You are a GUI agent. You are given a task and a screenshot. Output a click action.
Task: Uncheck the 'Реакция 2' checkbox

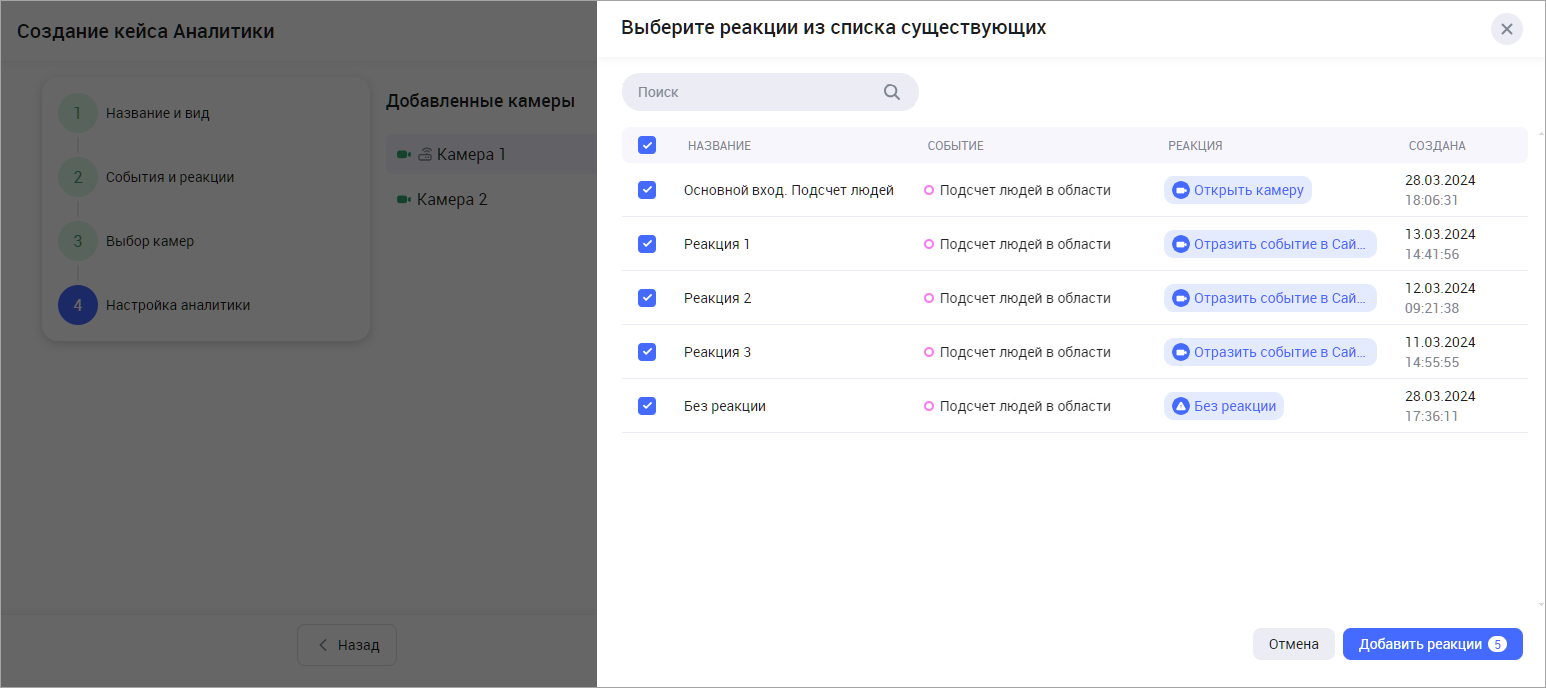tap(647, 298)
